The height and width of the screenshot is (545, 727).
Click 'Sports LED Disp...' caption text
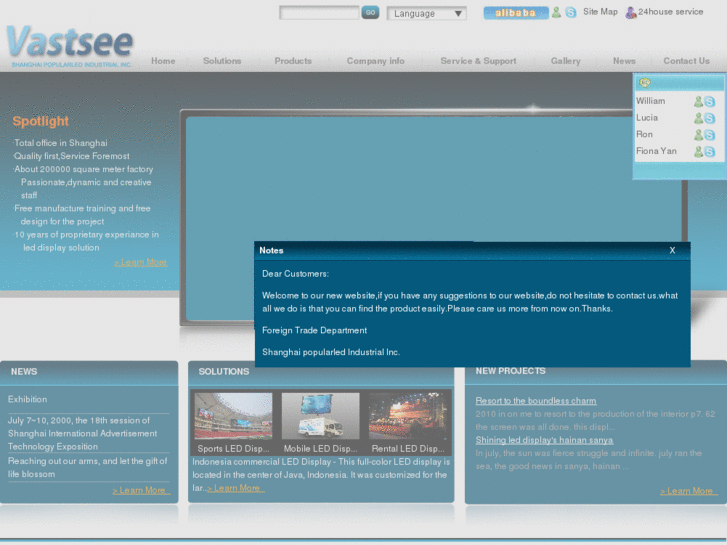click(x=233, y=449)
